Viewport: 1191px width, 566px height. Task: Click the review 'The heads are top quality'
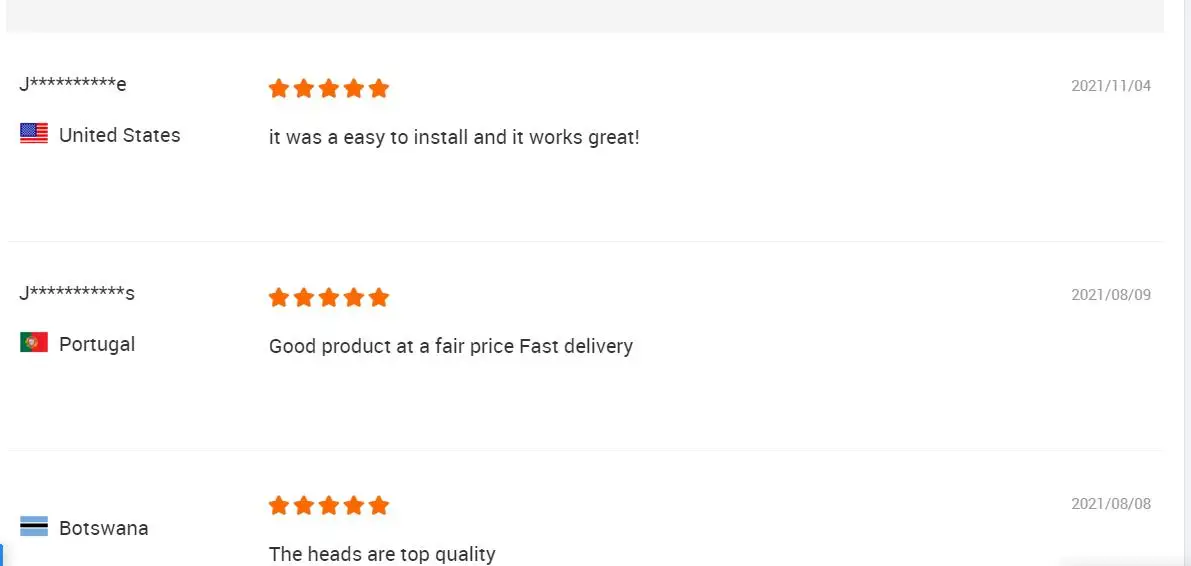pos(382,553)
